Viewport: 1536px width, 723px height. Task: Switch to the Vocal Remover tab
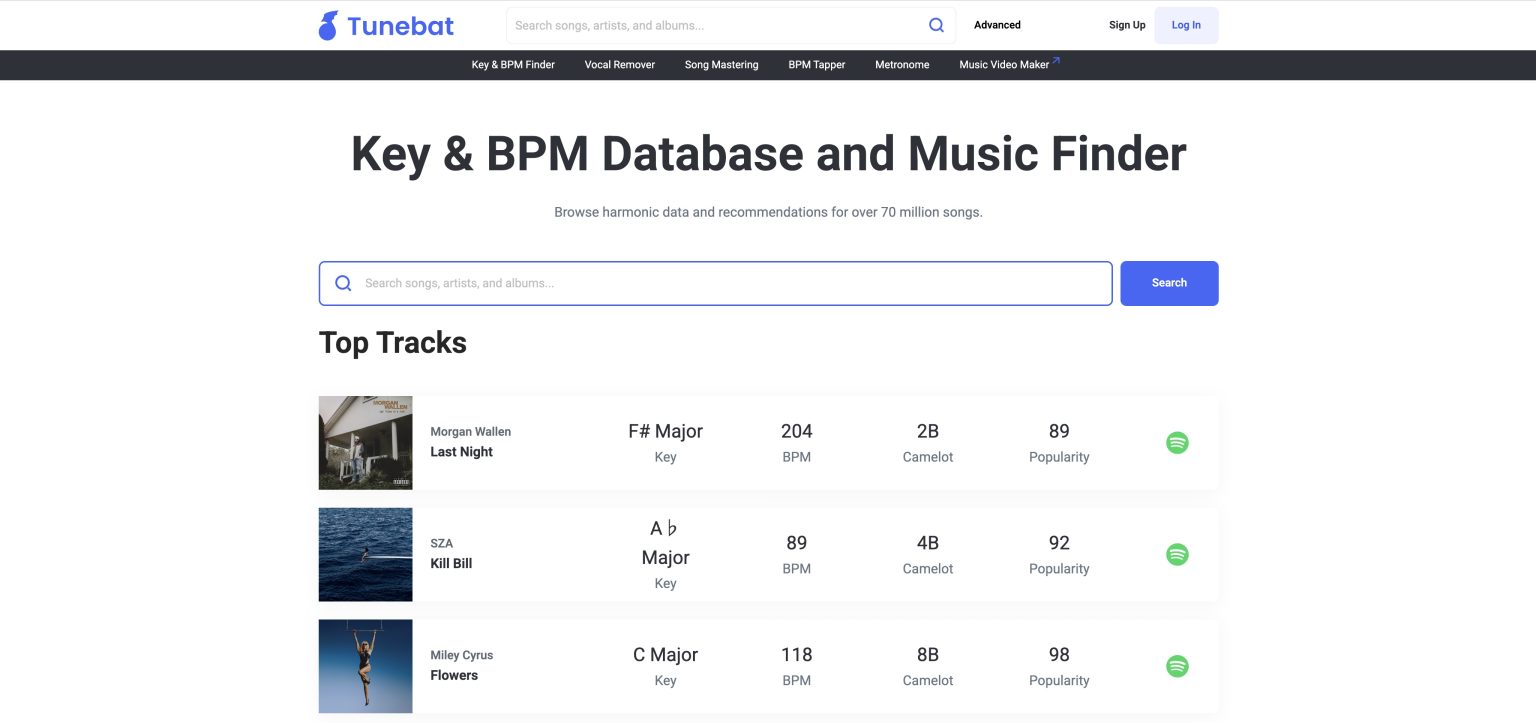pyautogui.click(x=619, y=64)
